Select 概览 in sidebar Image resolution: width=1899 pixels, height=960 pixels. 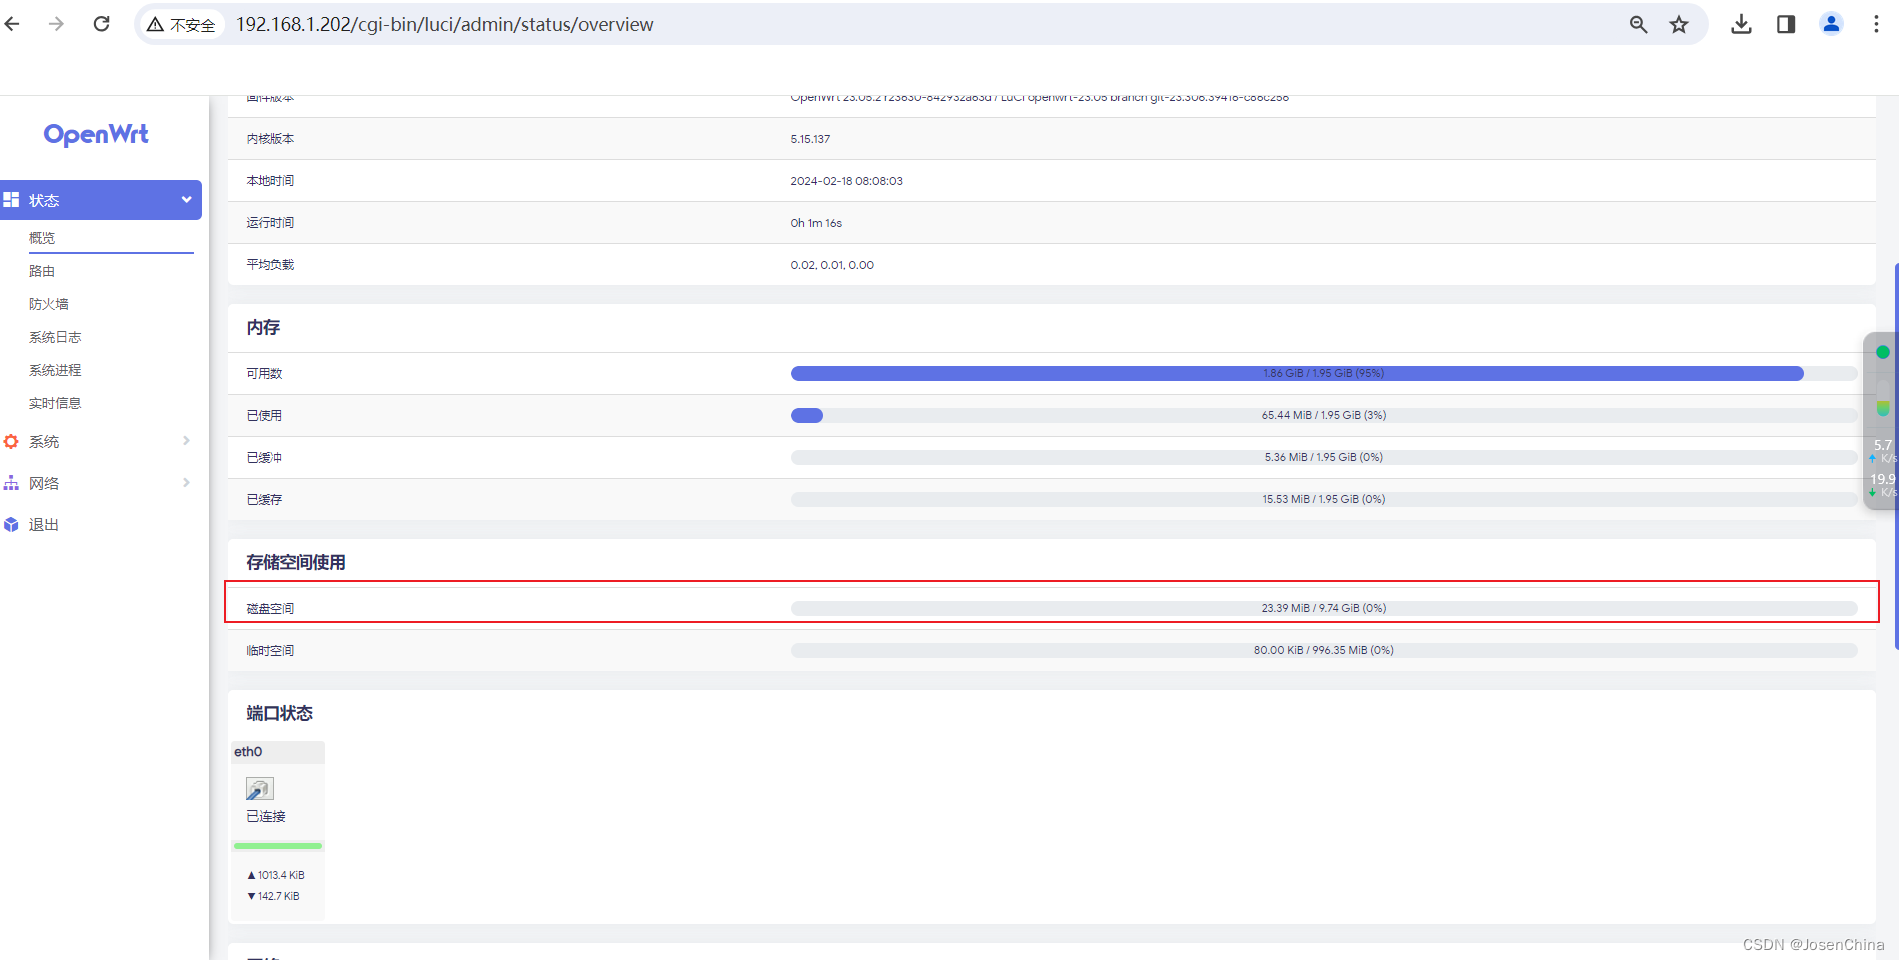42,238
